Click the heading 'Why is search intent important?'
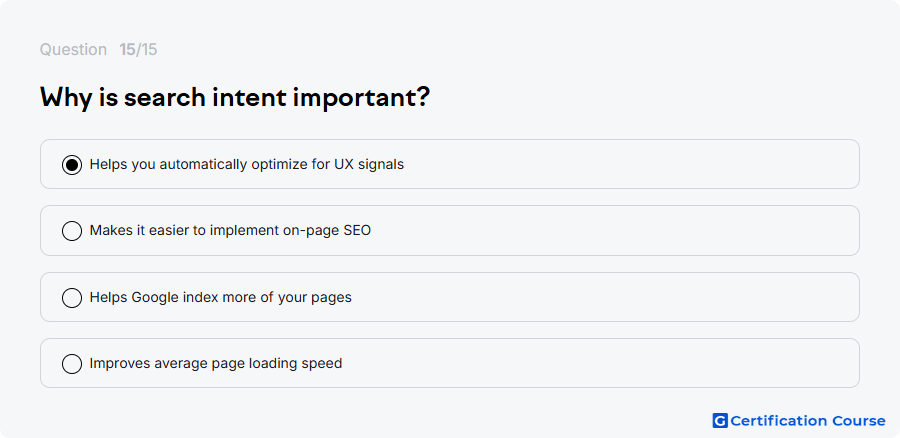This screenshot has height=438, width=900. click(x=235, y=98)
